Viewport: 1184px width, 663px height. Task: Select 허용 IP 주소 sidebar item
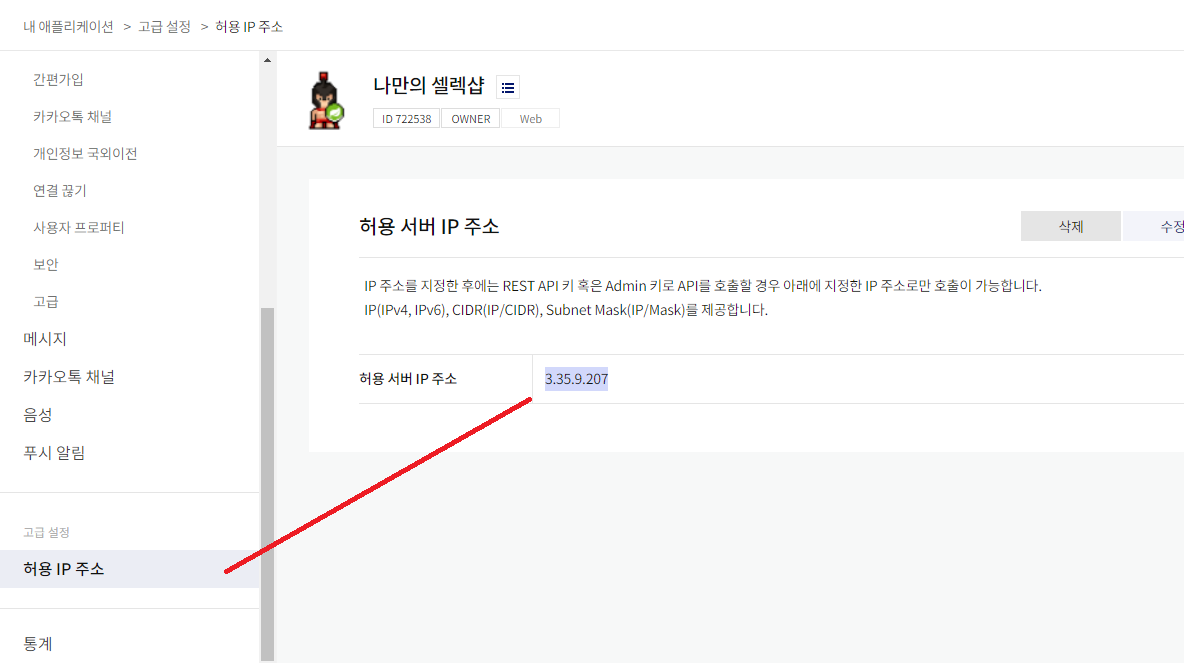pyautogui.click(x=129, y=569)
